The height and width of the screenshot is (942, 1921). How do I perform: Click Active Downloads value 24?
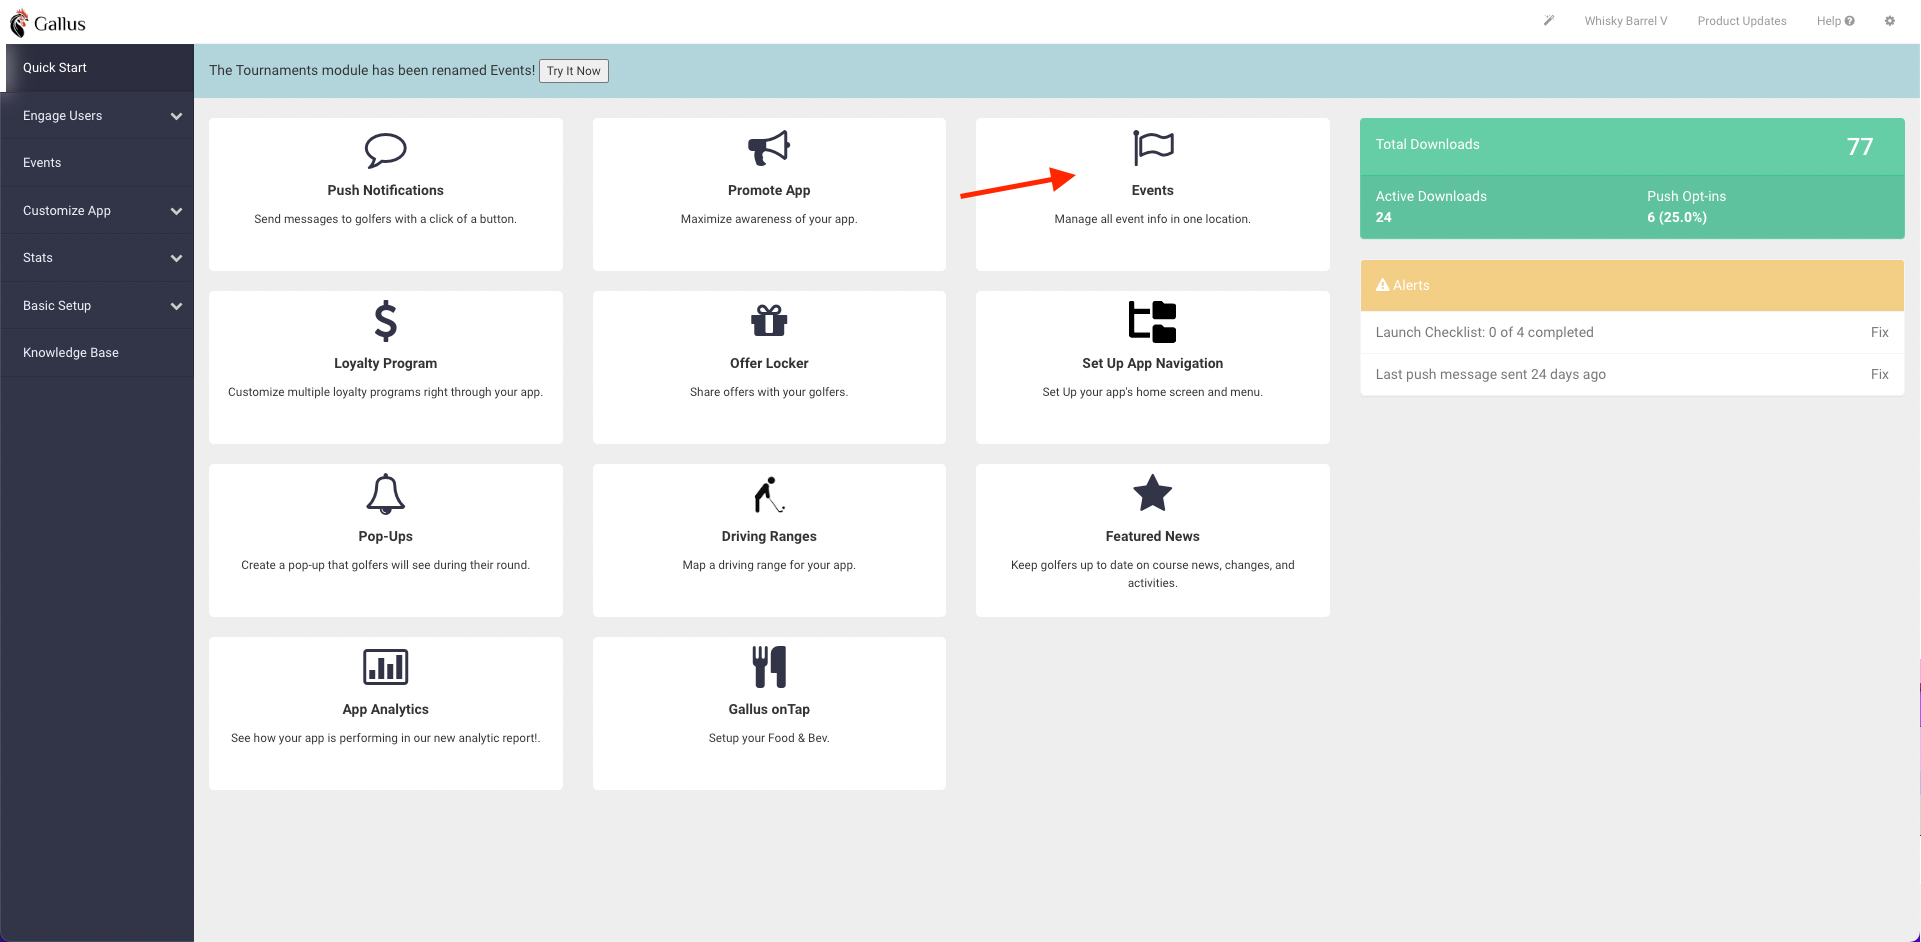point(1383,217)
